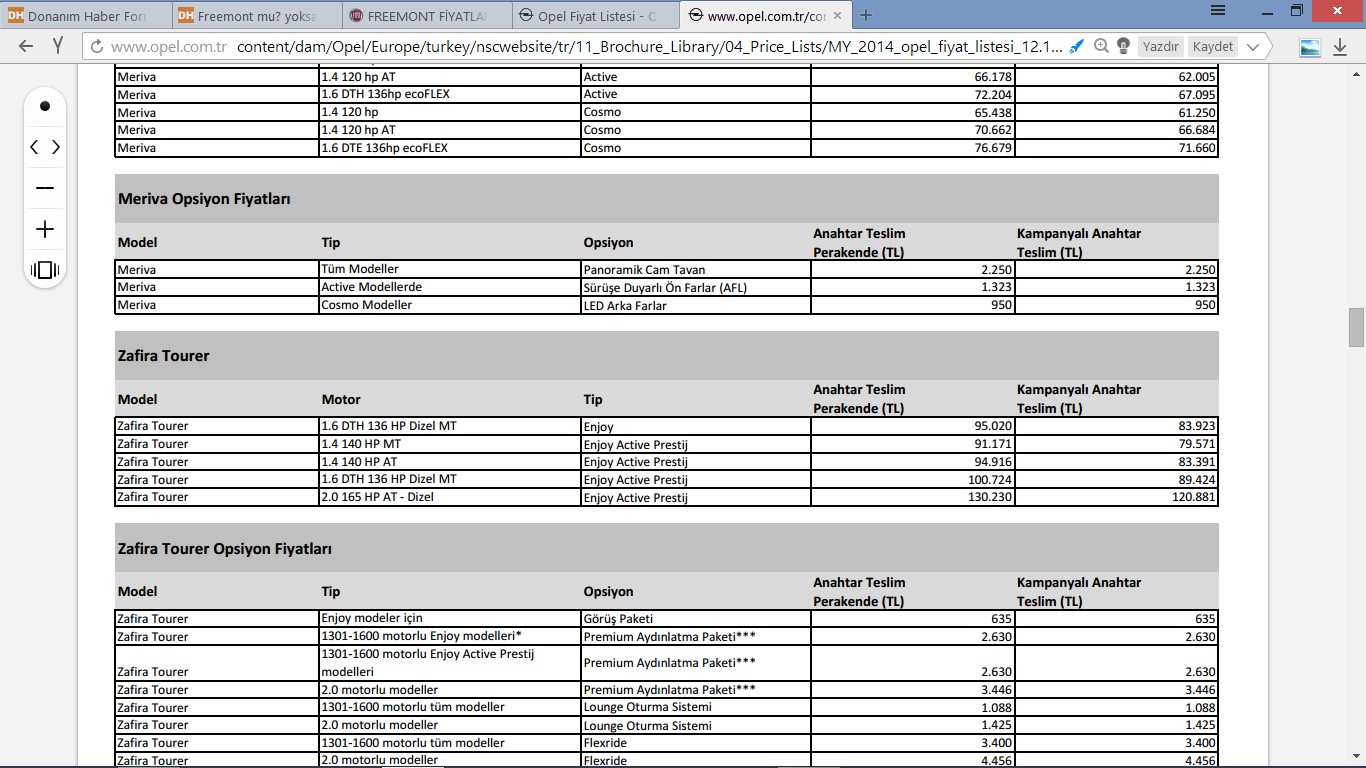Click 'Meriva Opsiyon Fiyatları' section heading

click(204, 199)
